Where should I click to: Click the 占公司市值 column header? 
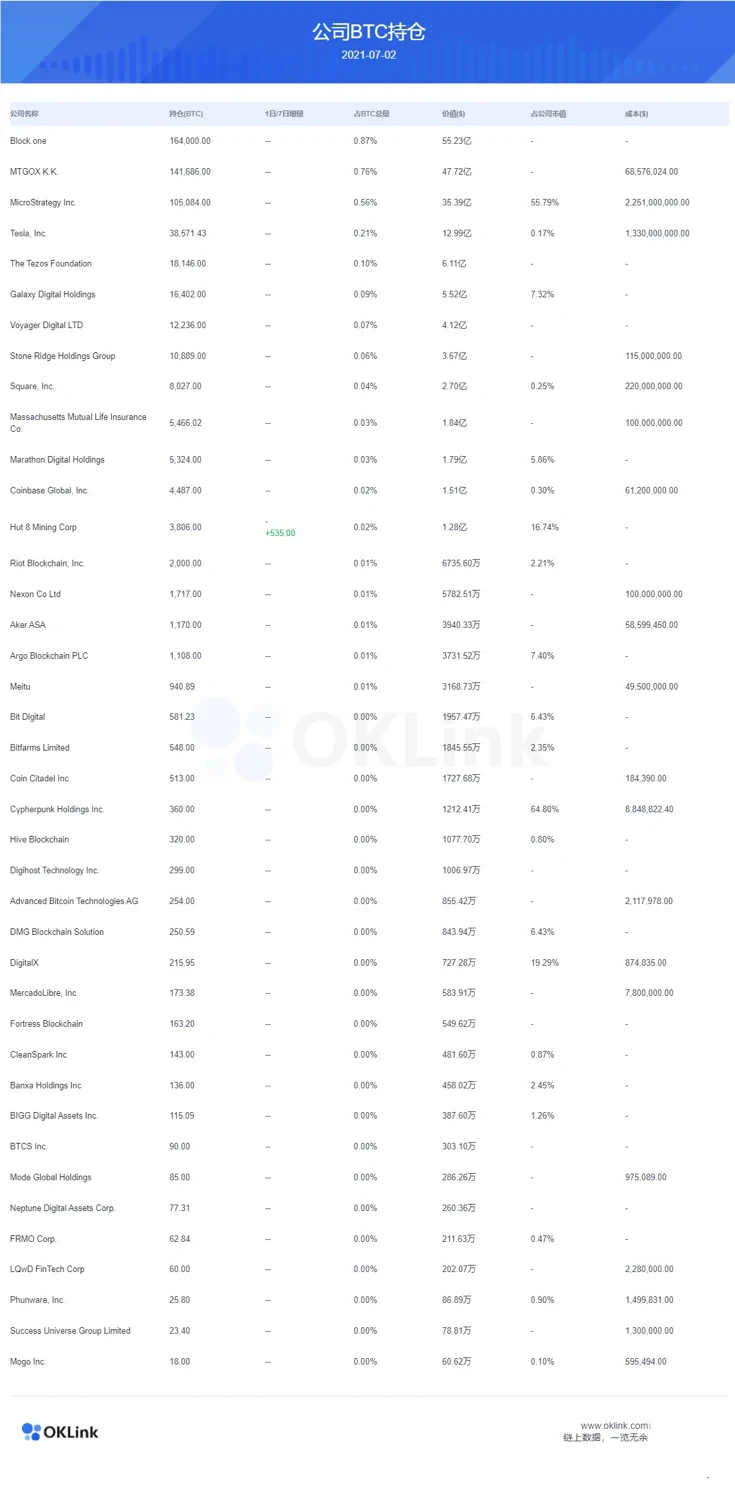click(548, 114)
